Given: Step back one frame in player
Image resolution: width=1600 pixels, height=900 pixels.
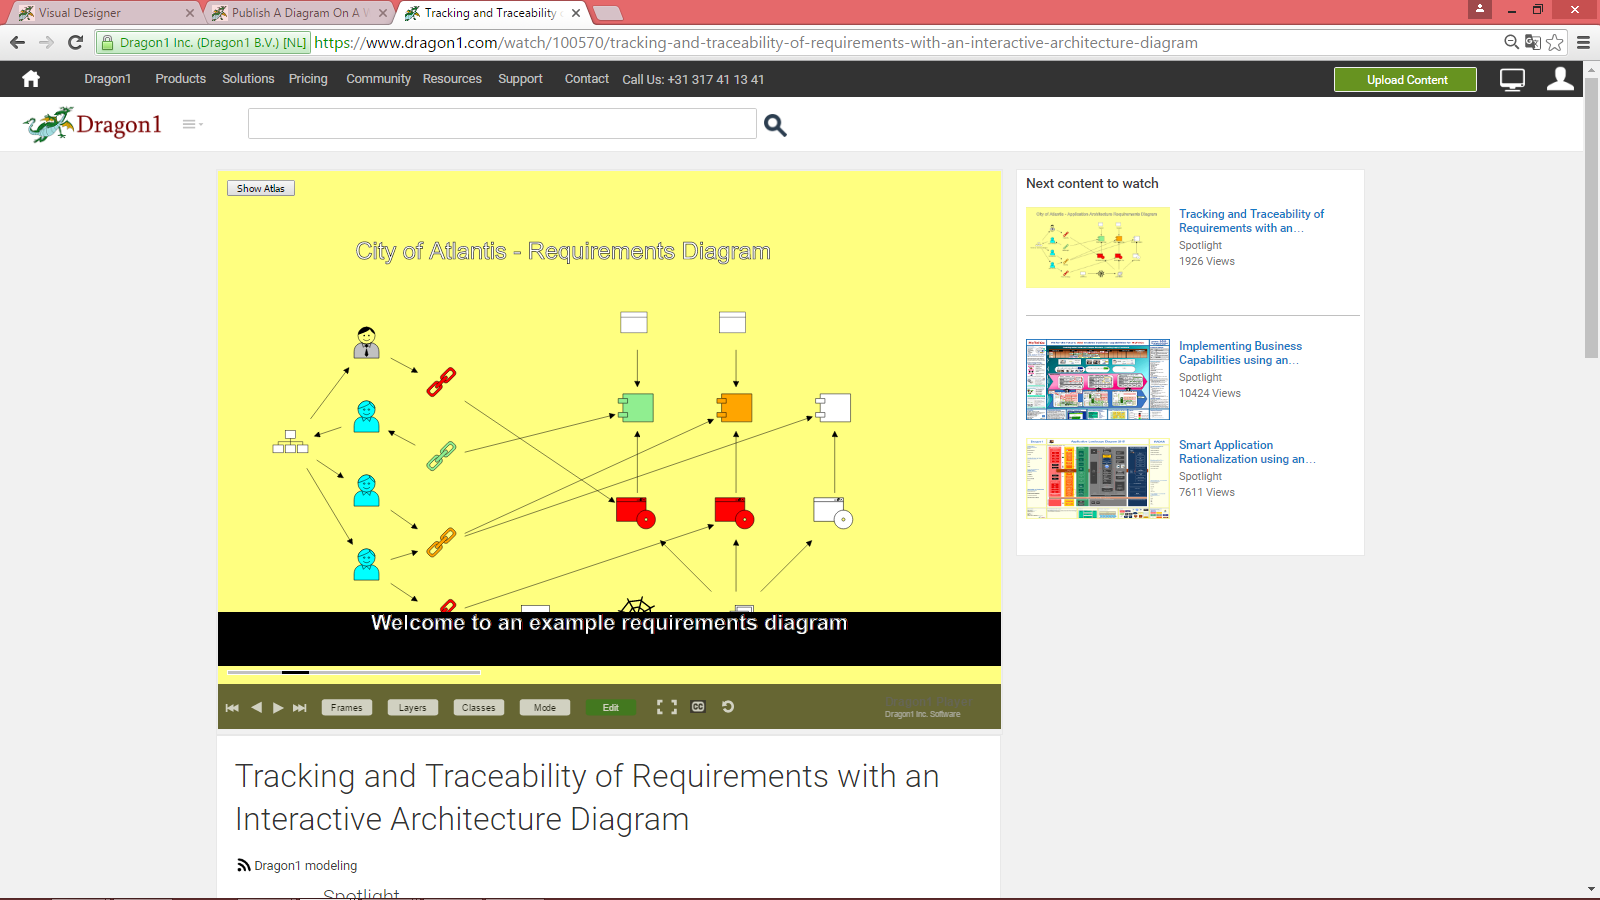Looking at the screenshot, I should 256,707.
